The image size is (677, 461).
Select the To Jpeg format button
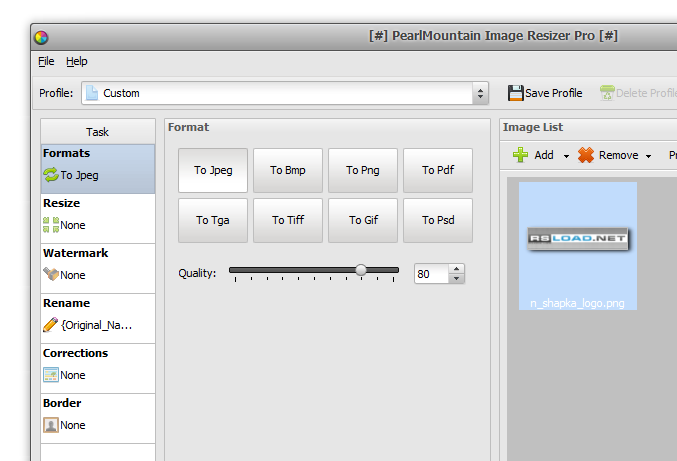pyautogui.click(x=213, y=171)
